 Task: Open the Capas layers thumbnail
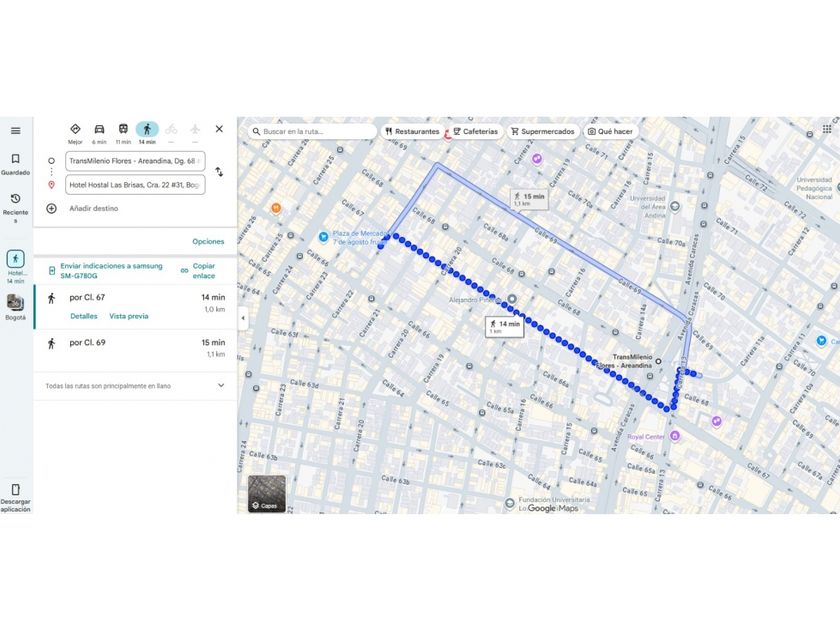tap(266, 494)
